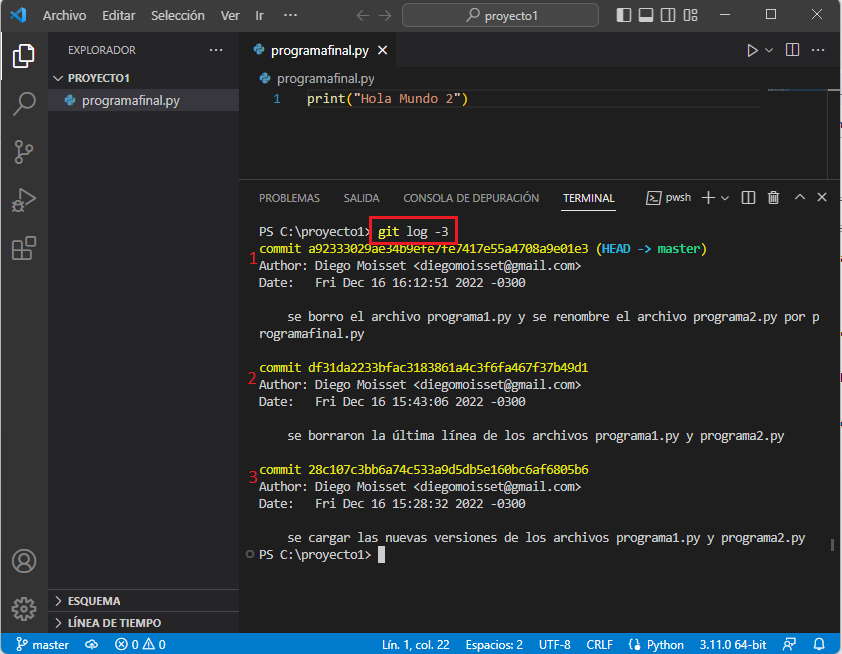
Task: Toggle primary side bar layout
Action: point(623,15)
